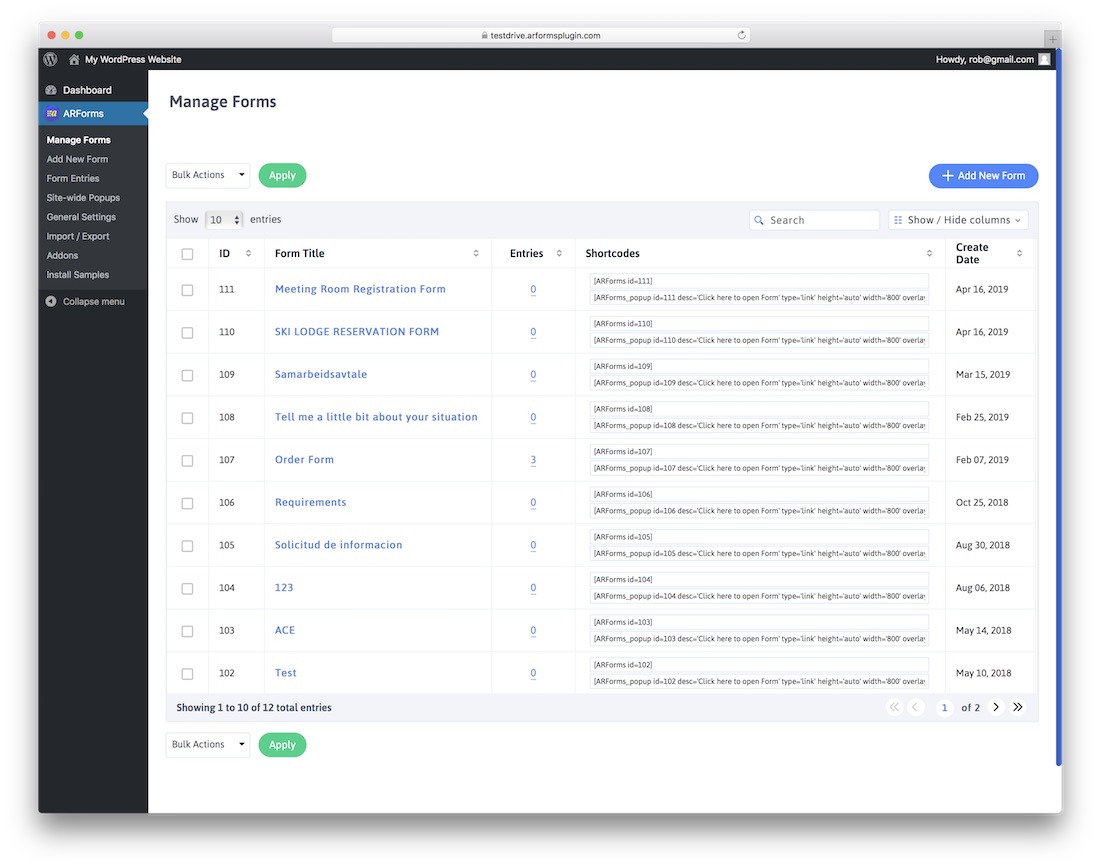
Task: Click the page number 1 field
Action: coord(944,707)
